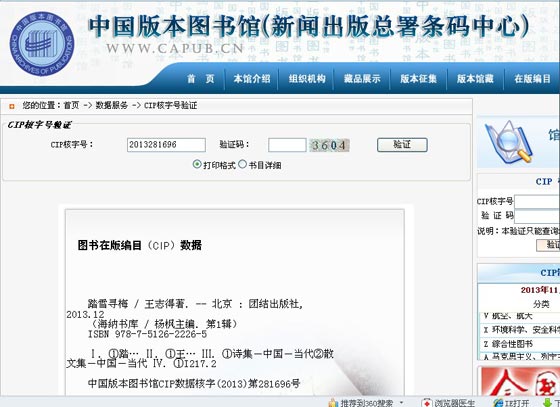The height and width of the screenshot is (407, 560).
Task: Click the magnifier book search icon
Action: click(x=508, y=142)
